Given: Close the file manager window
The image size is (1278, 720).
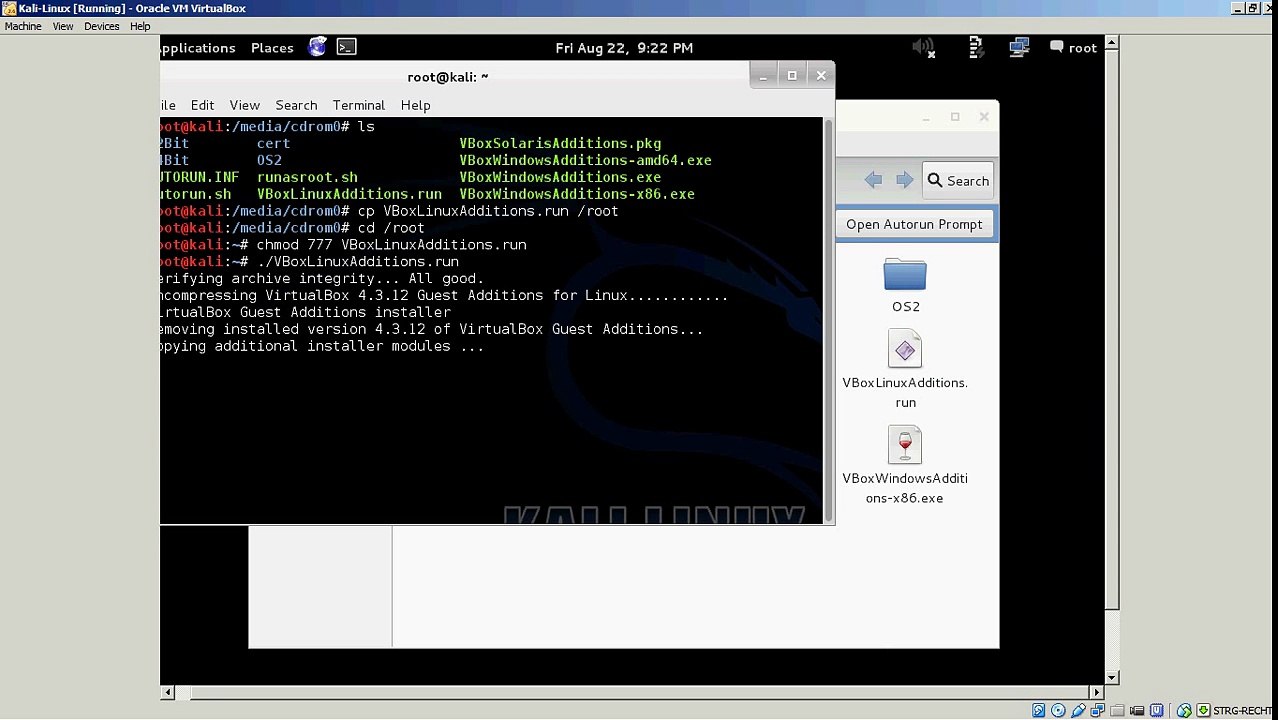Looking at the screenshot, I should click(984, 117).
